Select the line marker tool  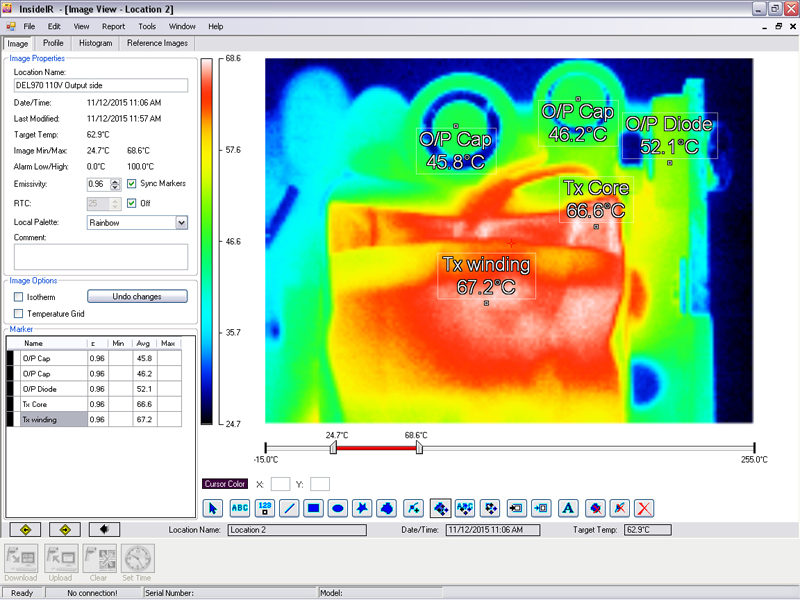click(289, 509)
